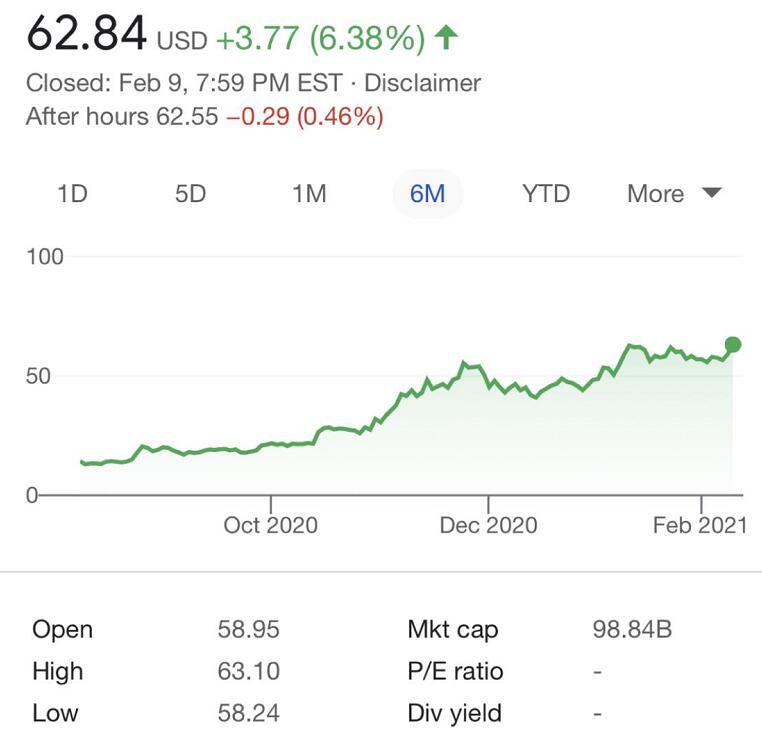This screenshot has width=762, height=732.
Task: Show the YTD chart range
Action: click(546, 193)
